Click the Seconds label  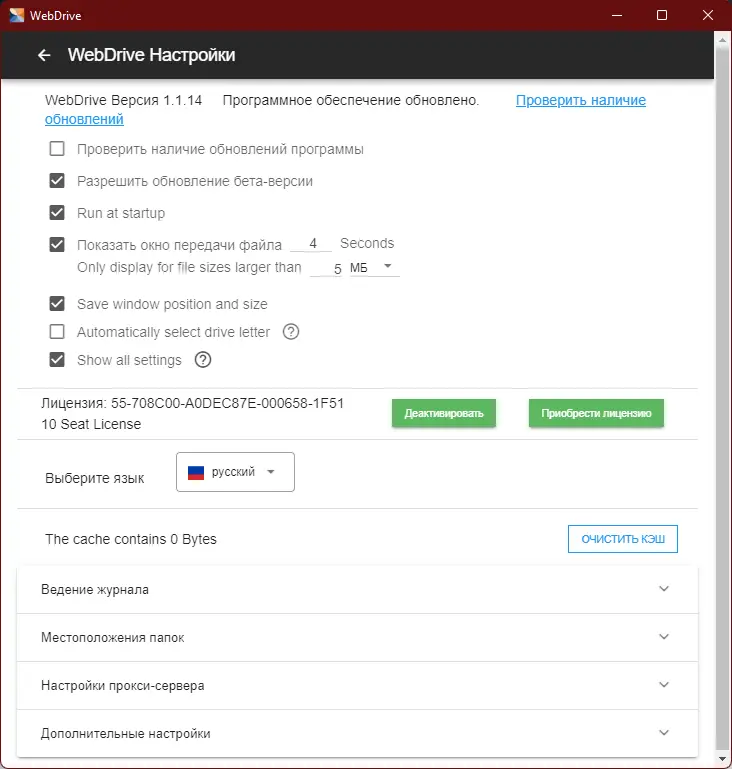click(367, 243)
